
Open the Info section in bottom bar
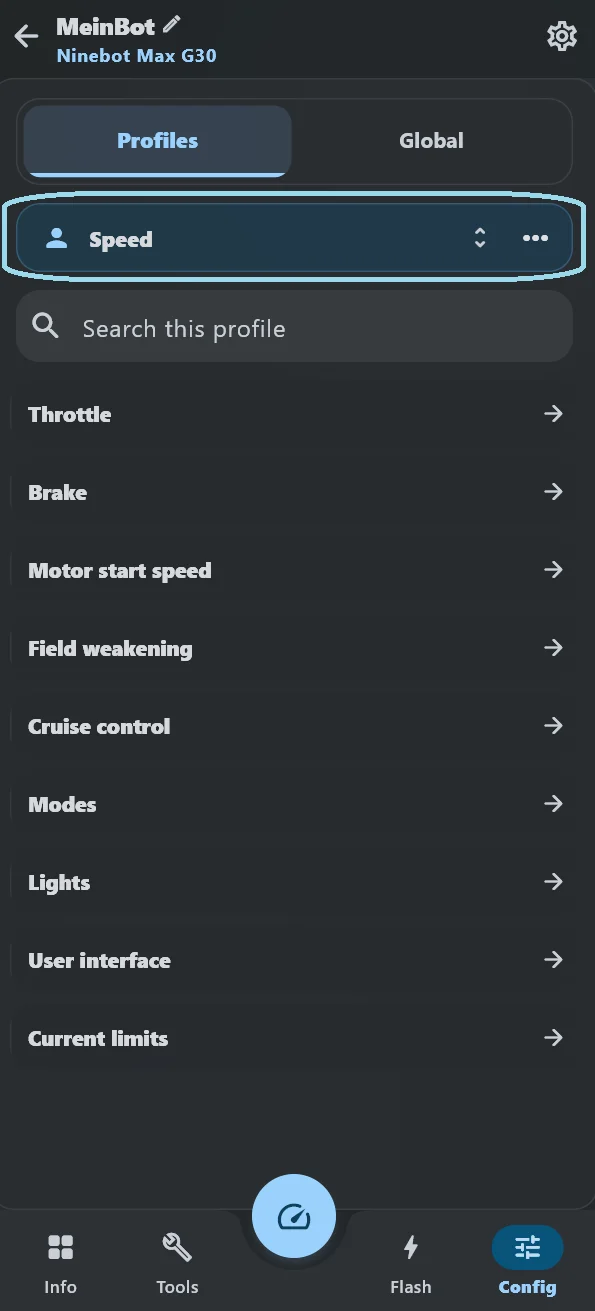[60, 1264]
